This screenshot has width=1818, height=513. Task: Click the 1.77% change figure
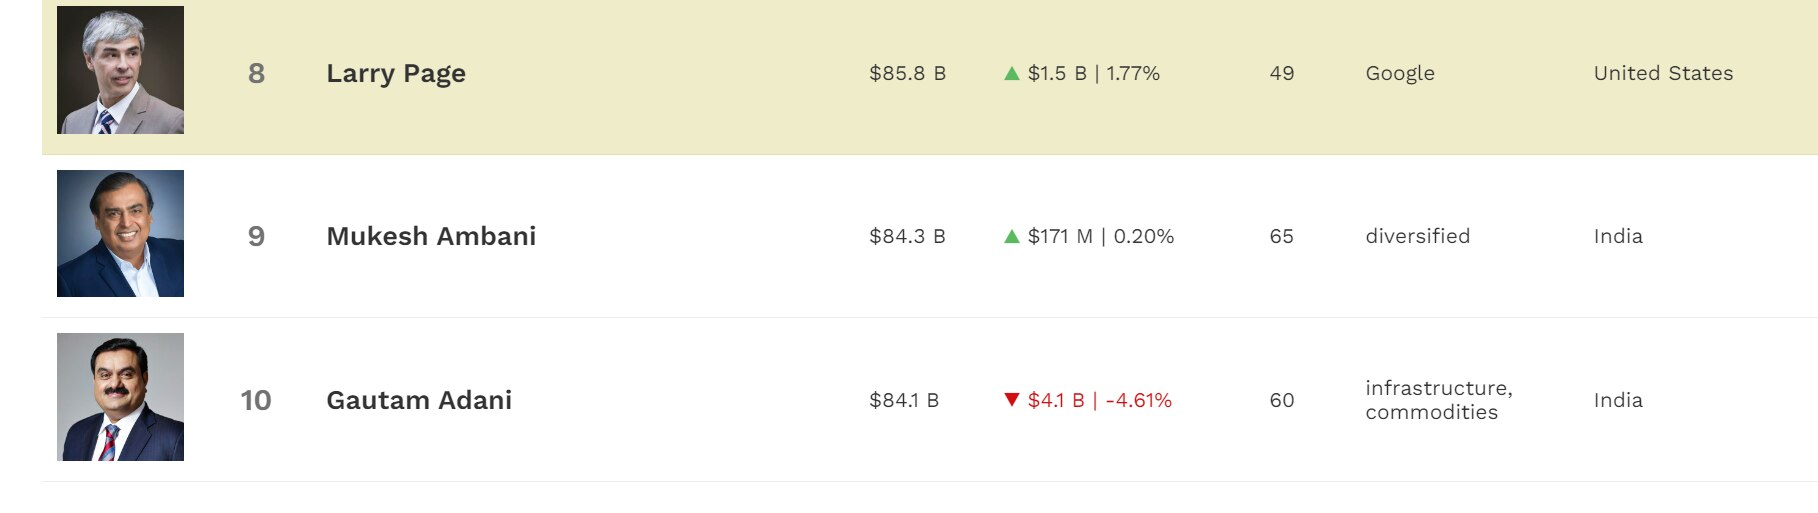[x=1133, y=73]
